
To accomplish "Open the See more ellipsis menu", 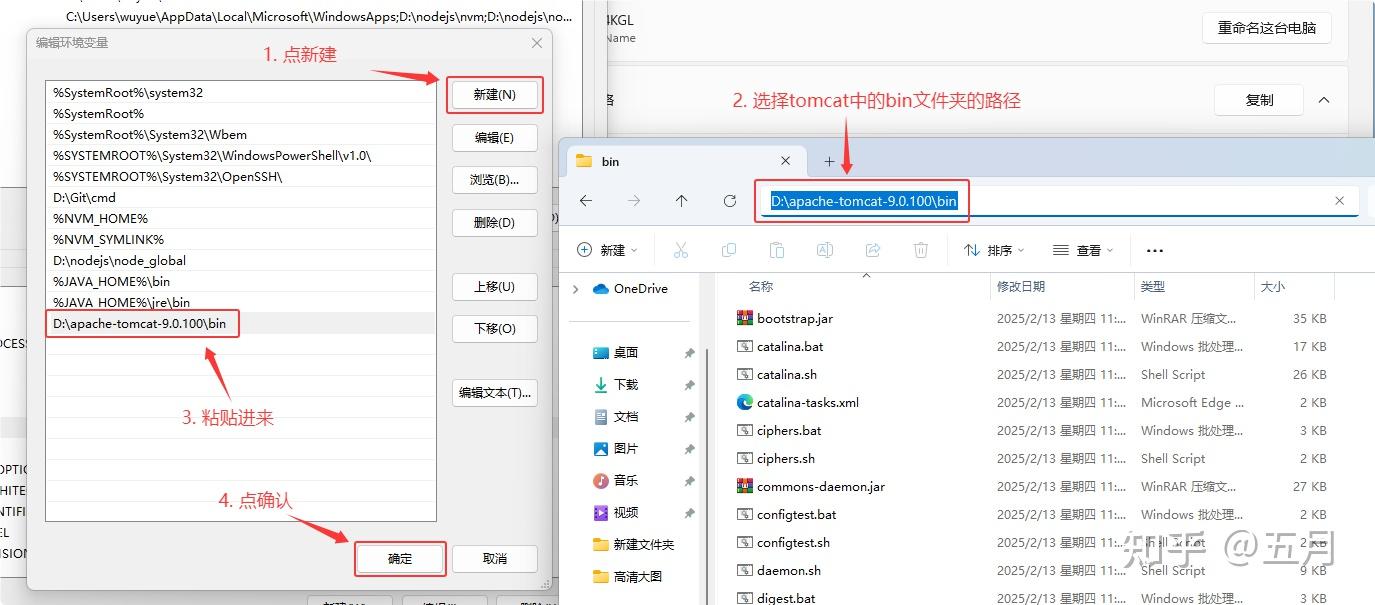I will [1154, 250].
